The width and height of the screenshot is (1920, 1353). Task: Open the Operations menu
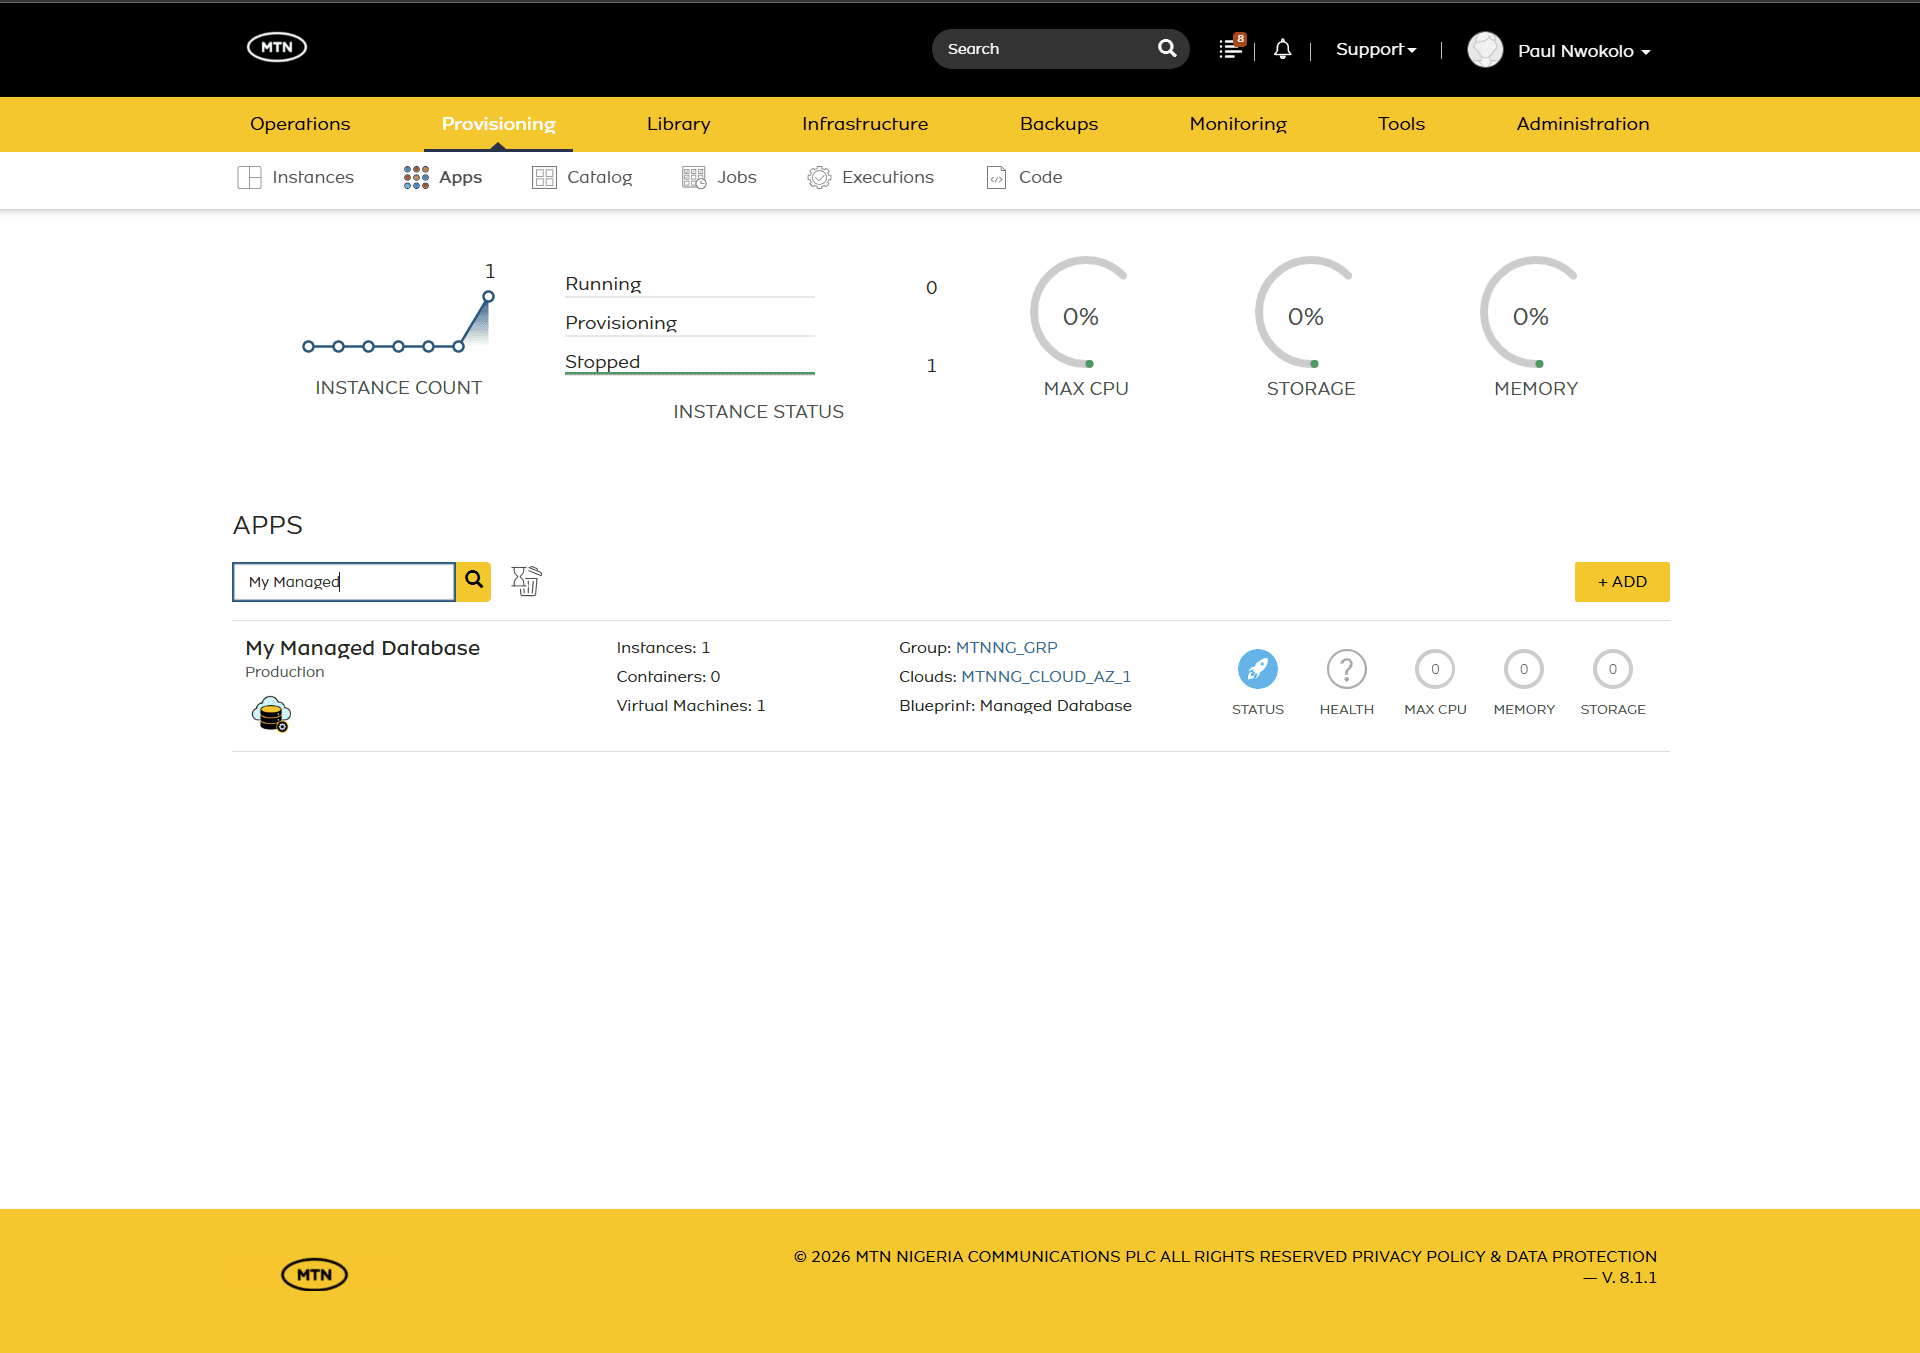[300, 124]
